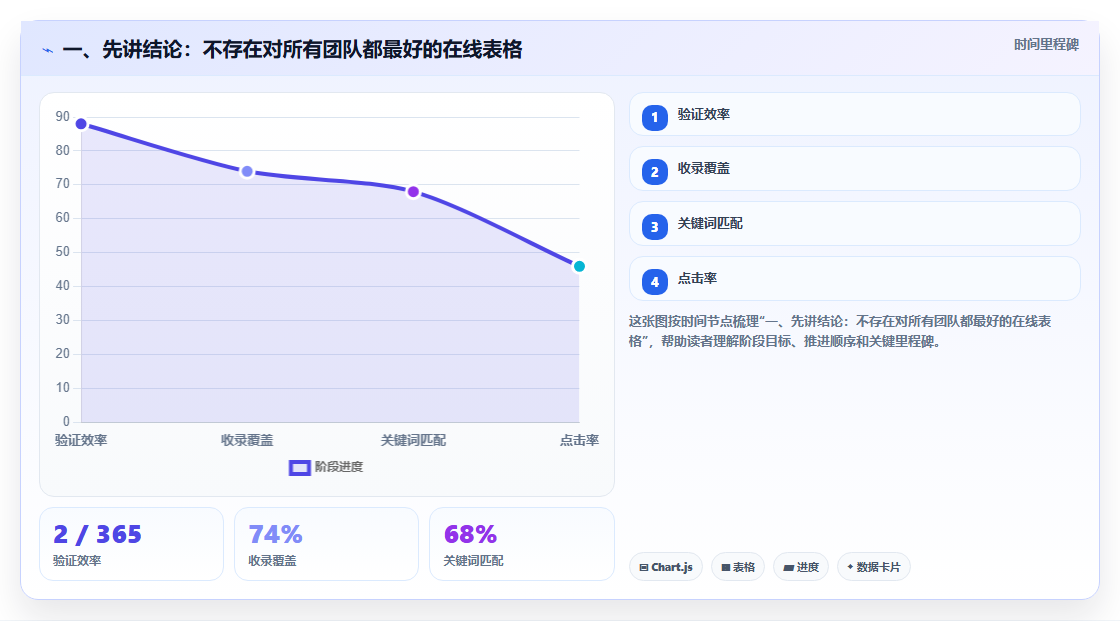
Task: Click the icon in the Chart.js tag
Action: [644, 567]
